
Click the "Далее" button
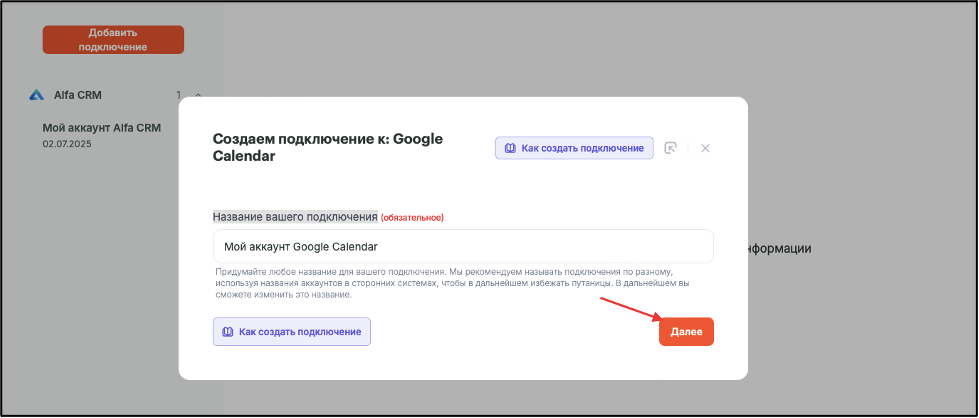pyautogui.click(x=686, y=332)
